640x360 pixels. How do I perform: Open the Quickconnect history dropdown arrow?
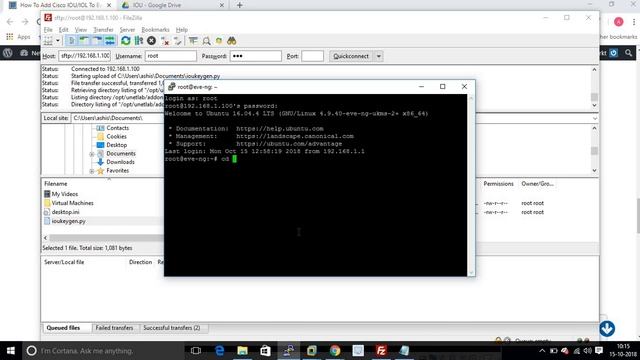(x=378, y=56)
